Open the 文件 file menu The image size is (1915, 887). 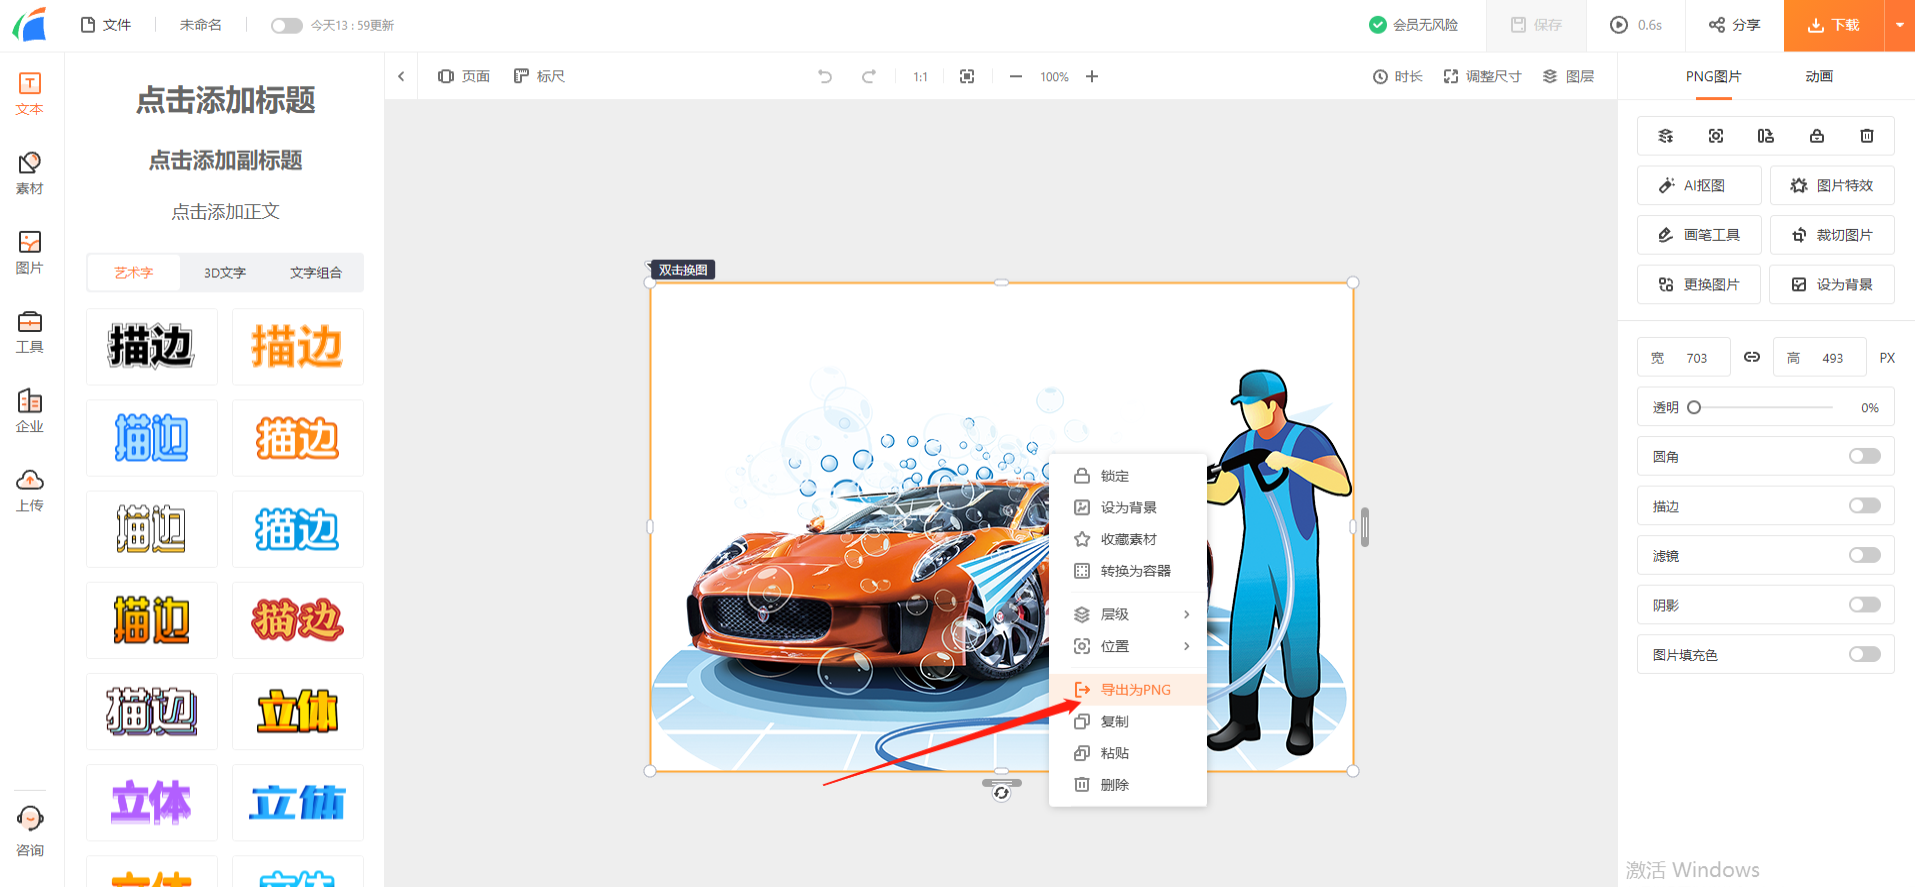point(106,25)
